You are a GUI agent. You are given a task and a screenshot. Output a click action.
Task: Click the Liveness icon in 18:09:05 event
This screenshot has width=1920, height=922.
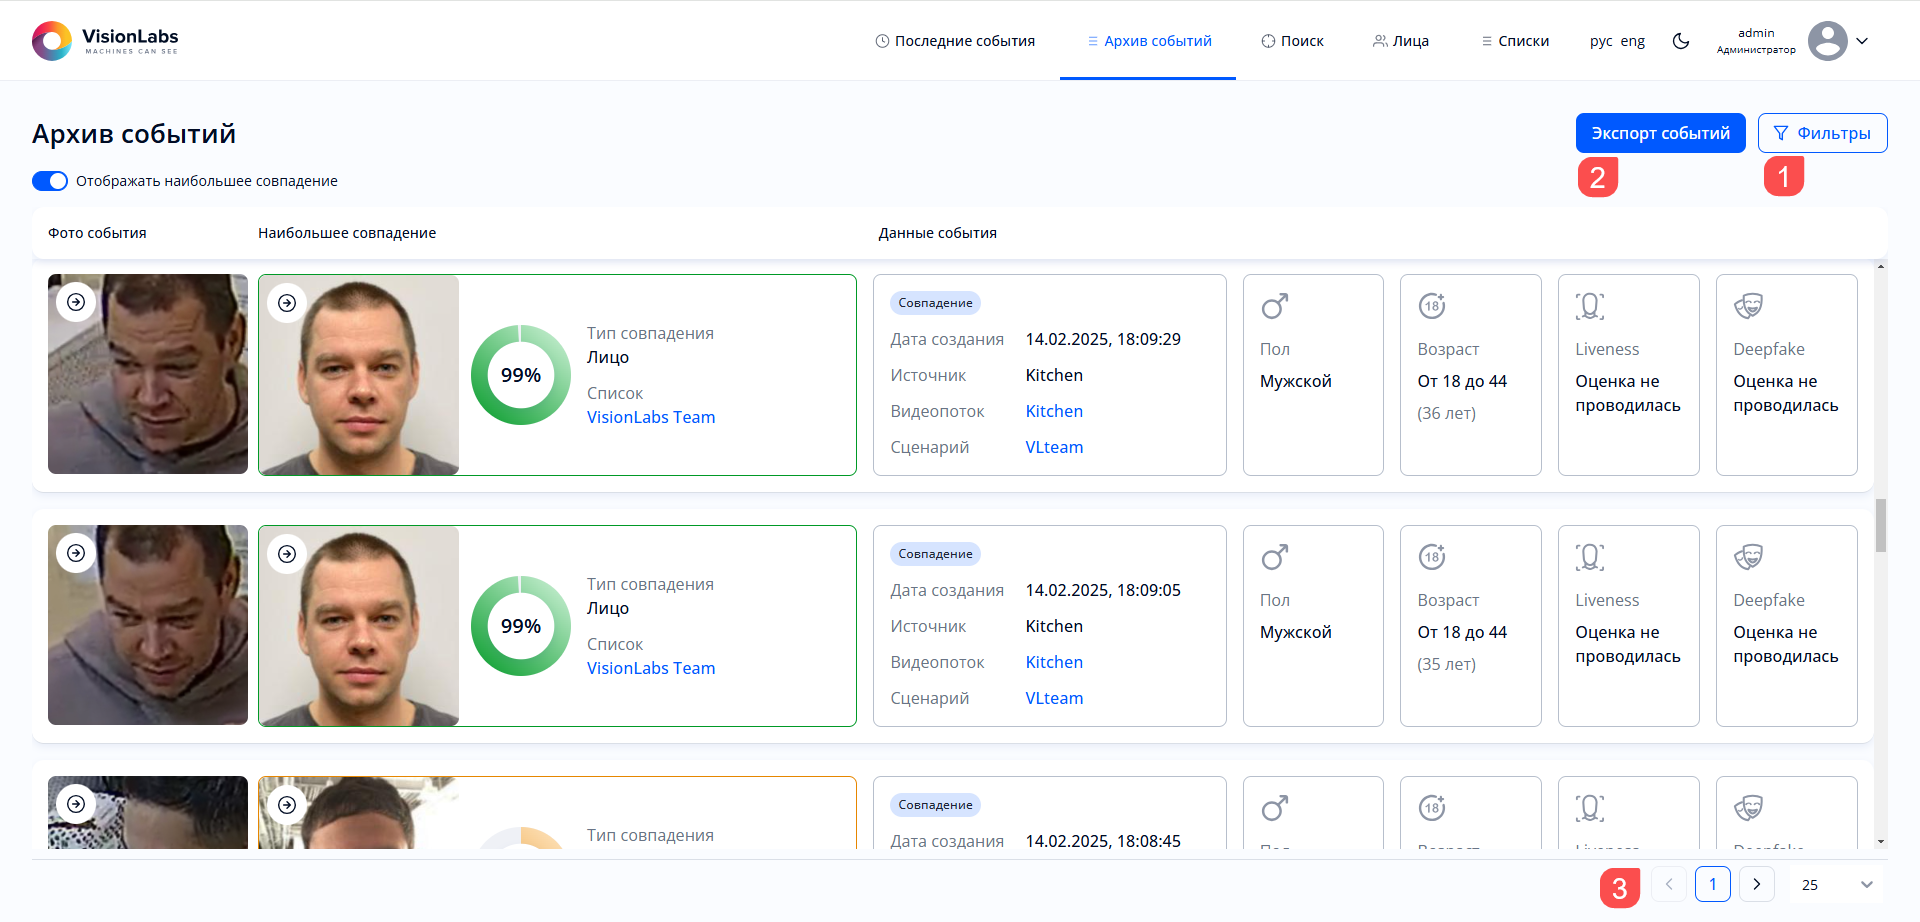click(1590, 557)
